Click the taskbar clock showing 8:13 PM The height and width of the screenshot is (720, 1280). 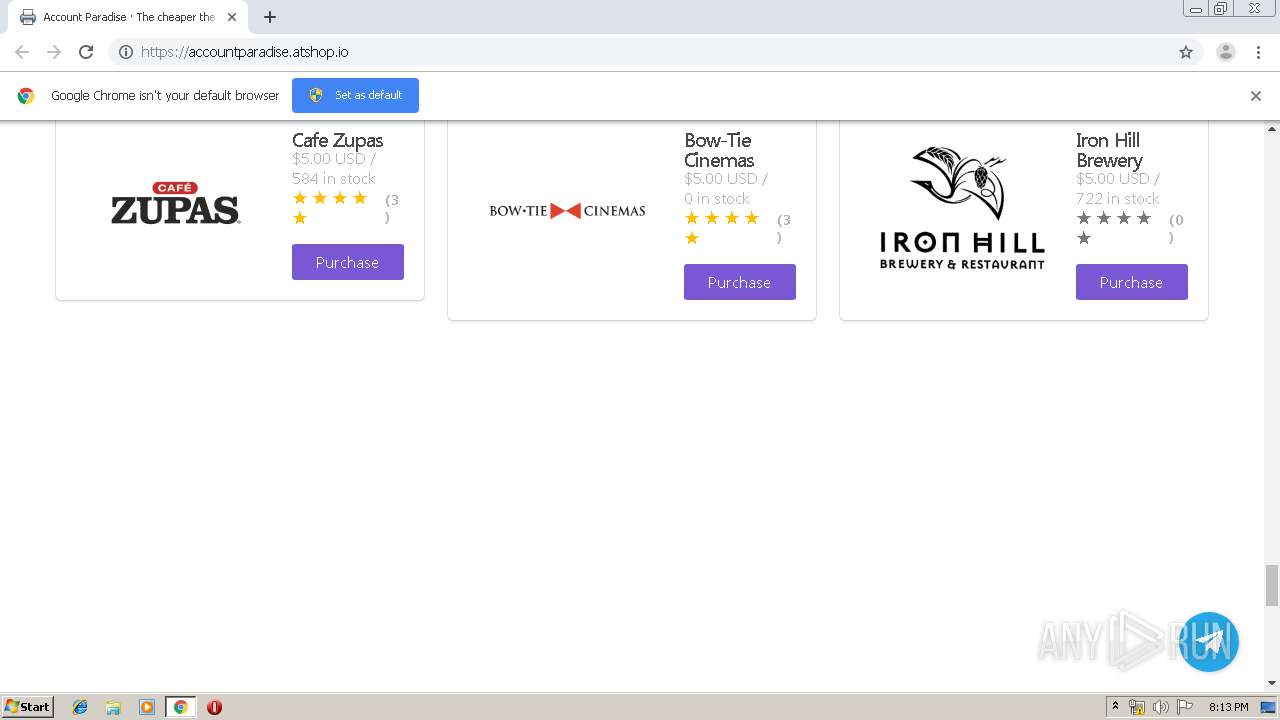(1228, 707)
